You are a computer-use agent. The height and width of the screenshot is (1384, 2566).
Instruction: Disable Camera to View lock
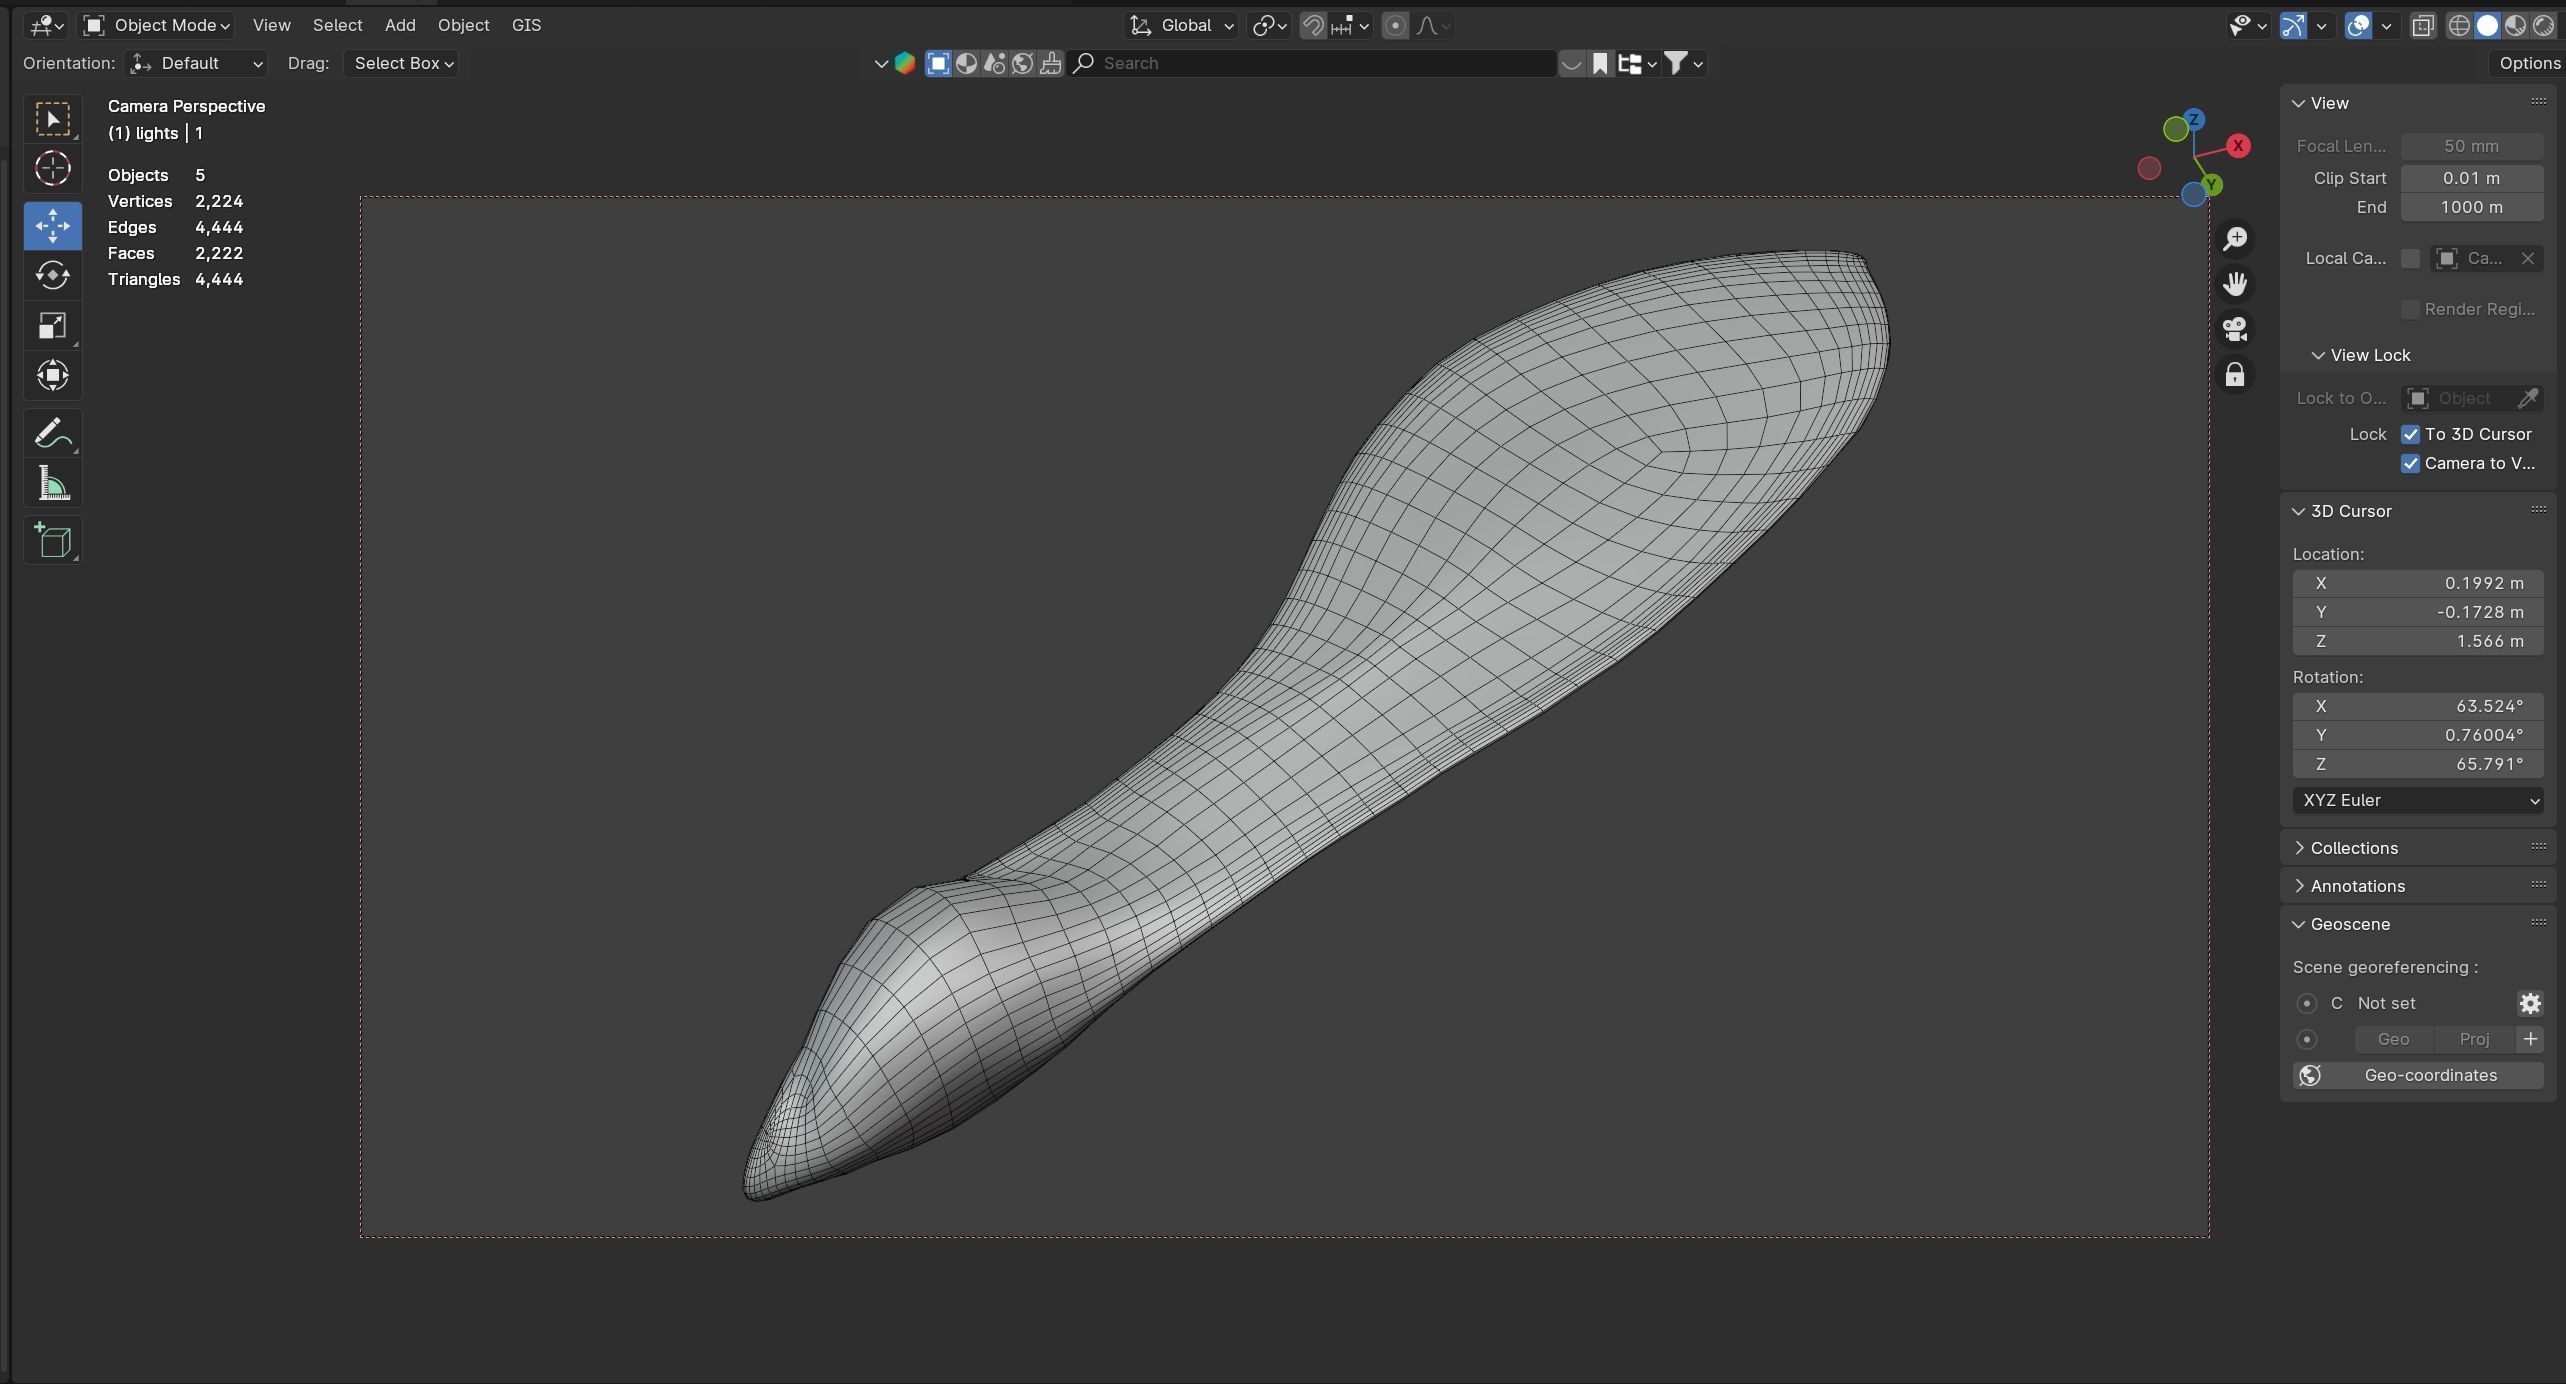[x=2410, y=463]
